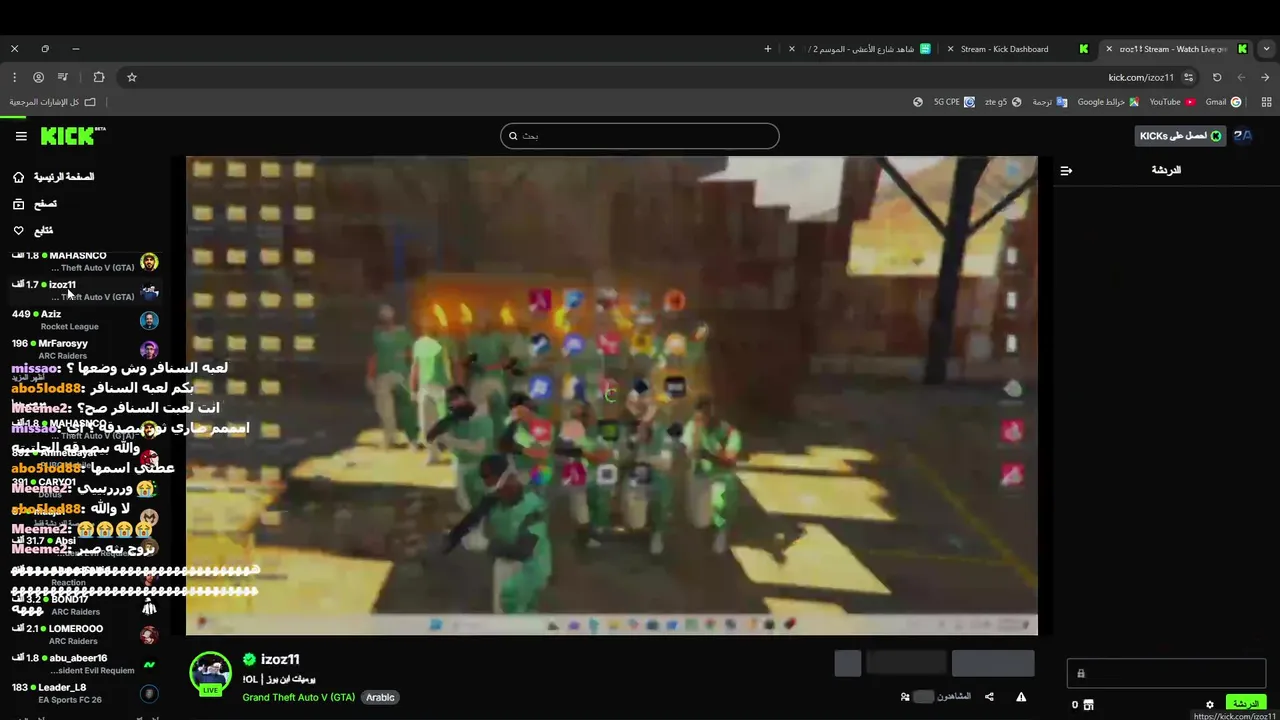Viewport: 1280px width, 720px height.
Task: Close the Stream - Kick Dashboard tab
Action: point(951,49)
